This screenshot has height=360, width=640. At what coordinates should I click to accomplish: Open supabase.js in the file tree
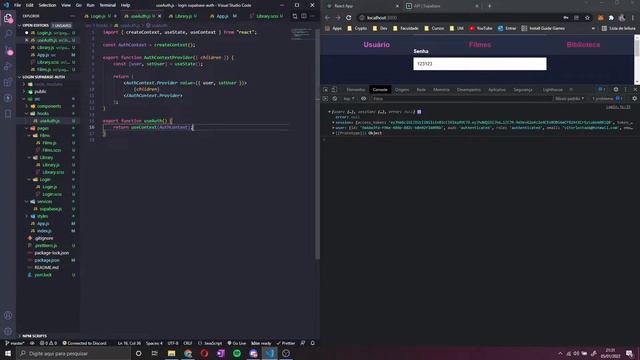click(51, 209)
